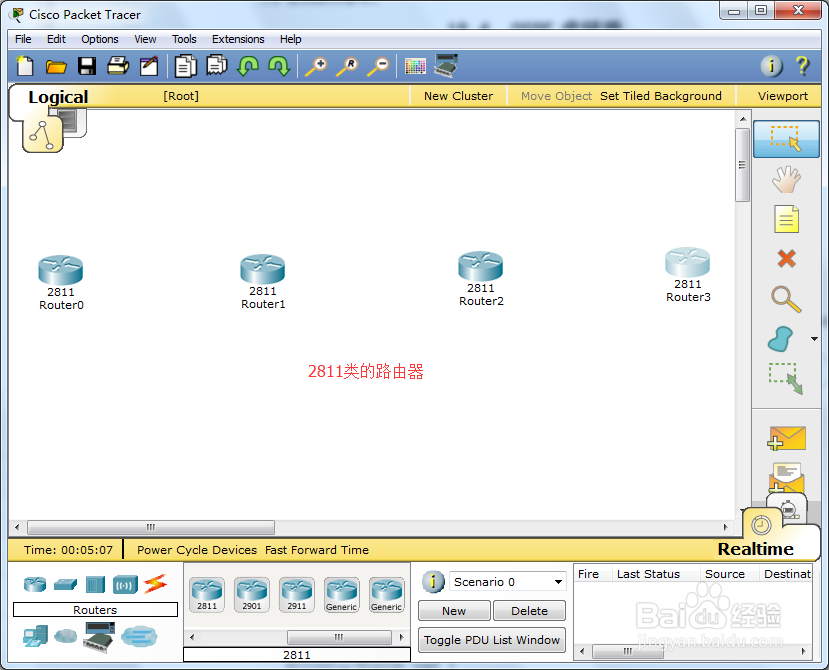Open the Help menu
This screenshot has width=829, height=670.
(x=290, y=39)
